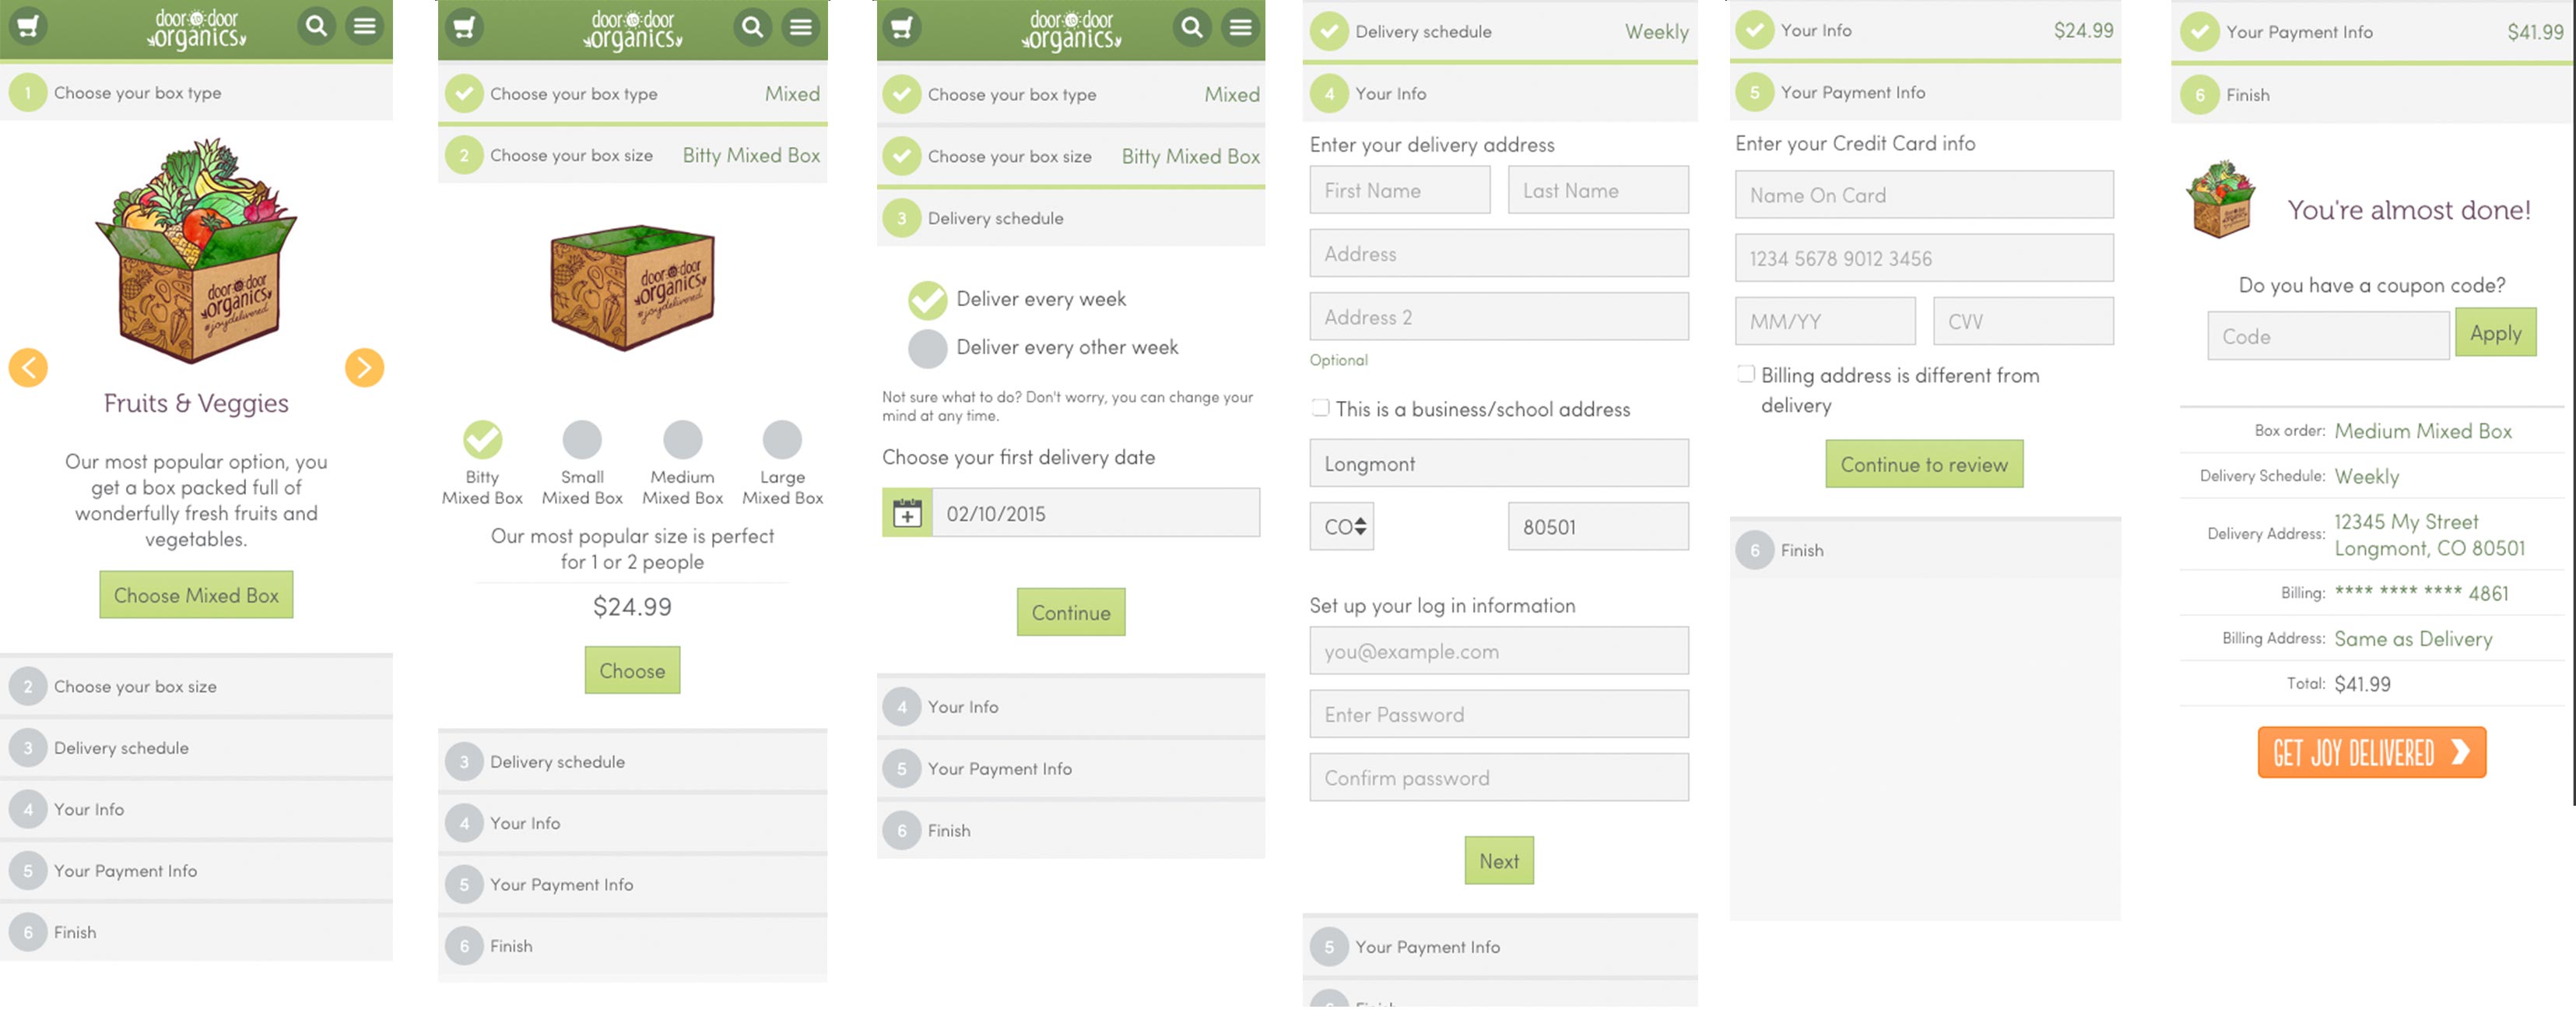Expand Your Info step on second screen
This screenshot has width=2576, height=1009.
633,823
